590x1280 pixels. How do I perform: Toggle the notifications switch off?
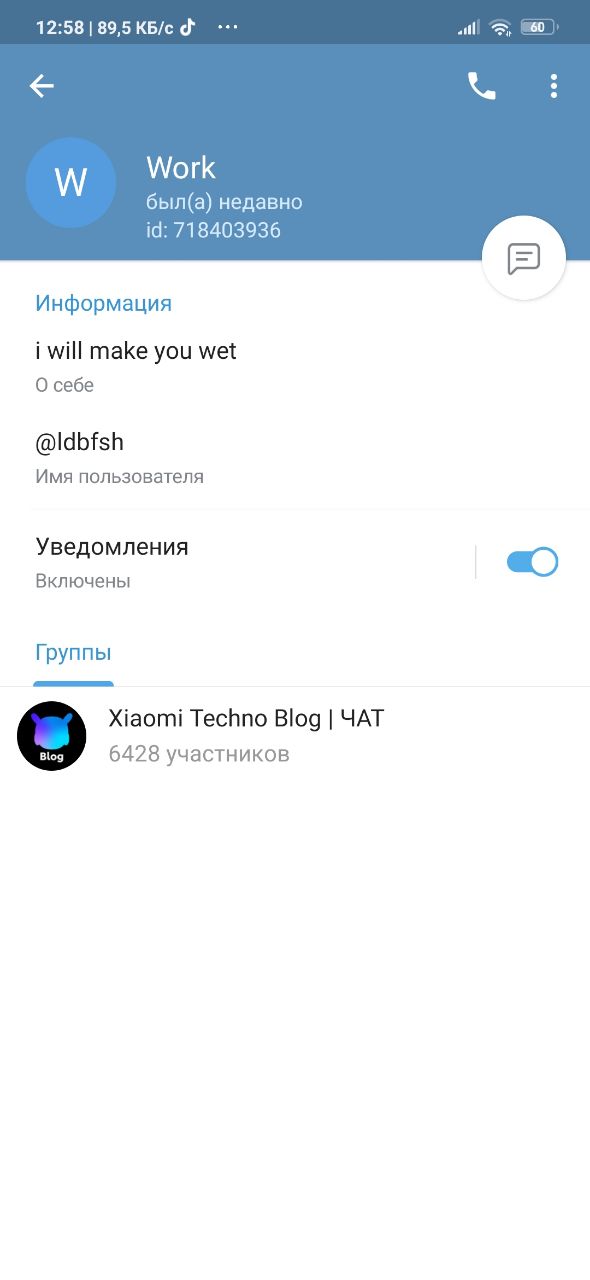click(x=532, y=562)
